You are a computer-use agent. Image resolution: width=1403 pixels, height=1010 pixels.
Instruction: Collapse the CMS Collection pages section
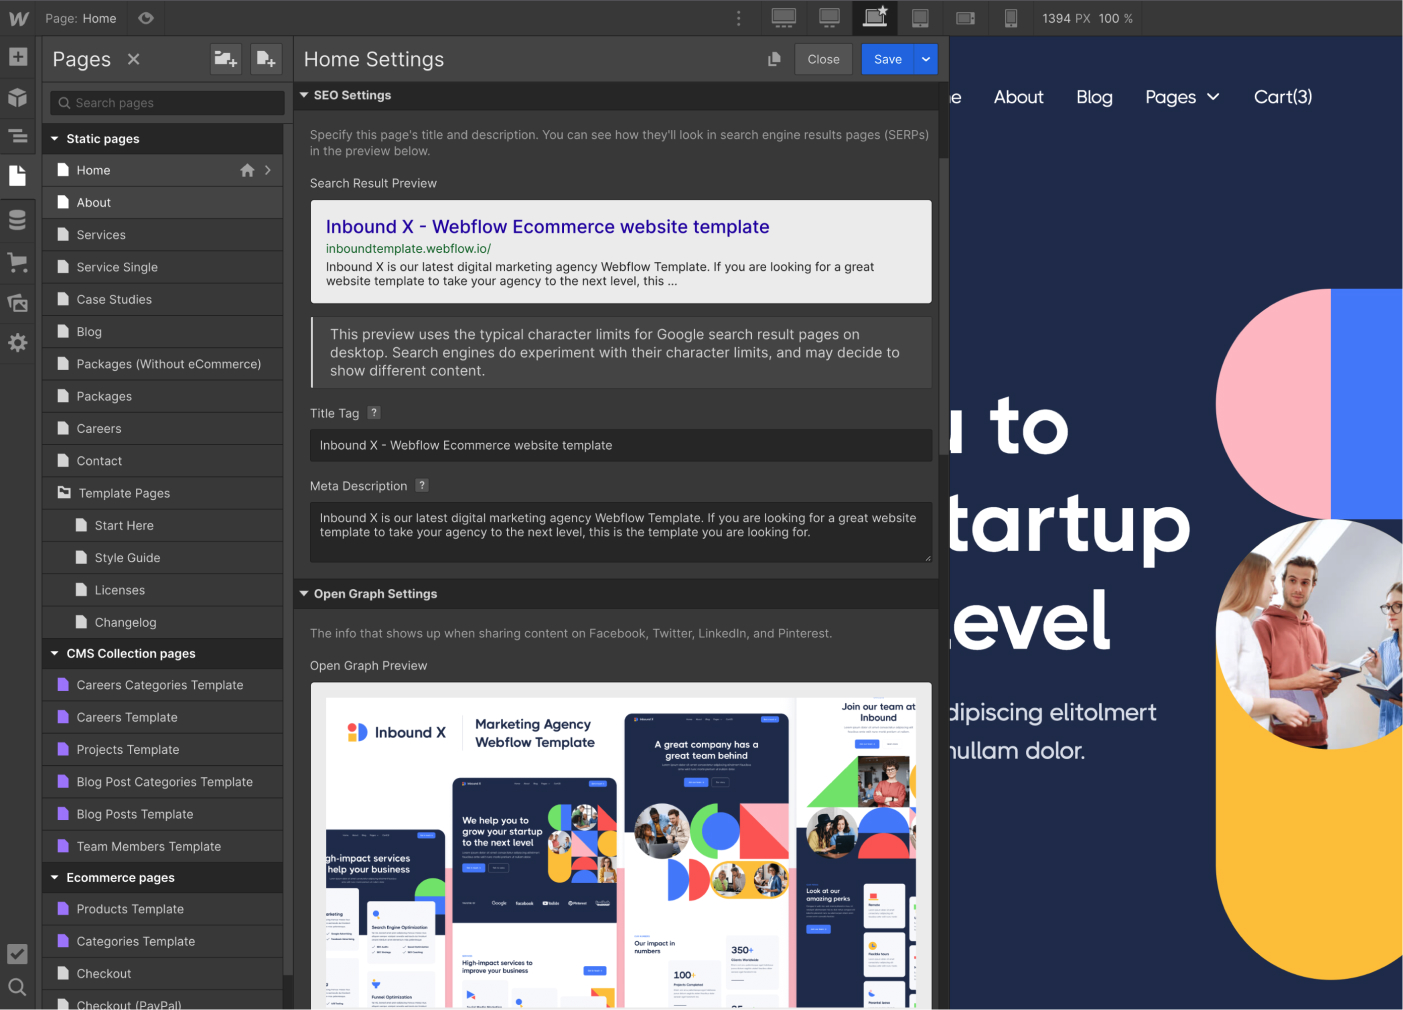55,653
